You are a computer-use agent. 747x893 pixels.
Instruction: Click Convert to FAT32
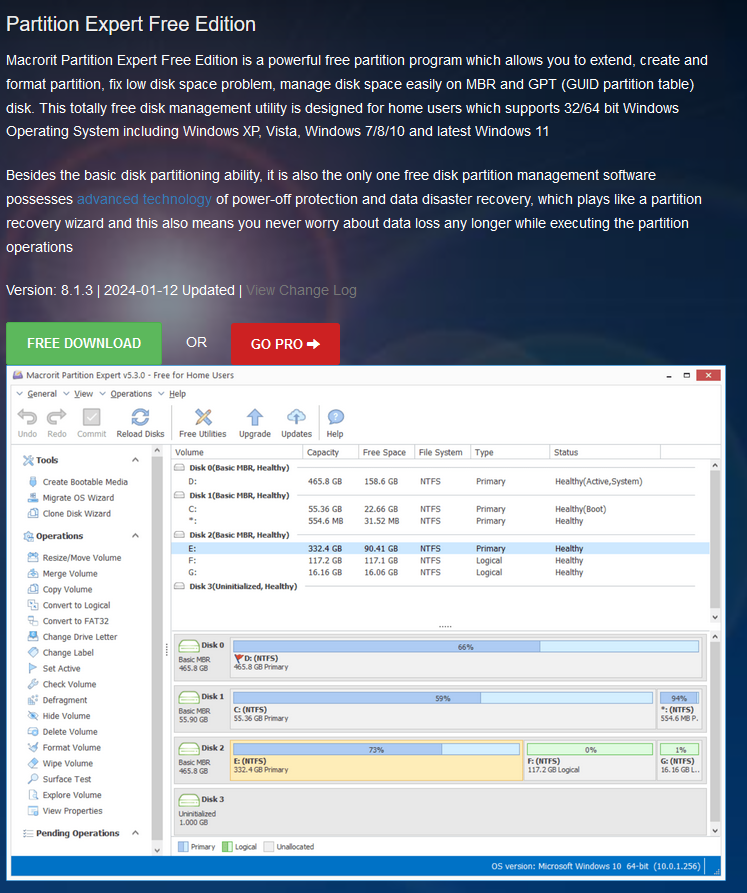[x=68, y=621]
